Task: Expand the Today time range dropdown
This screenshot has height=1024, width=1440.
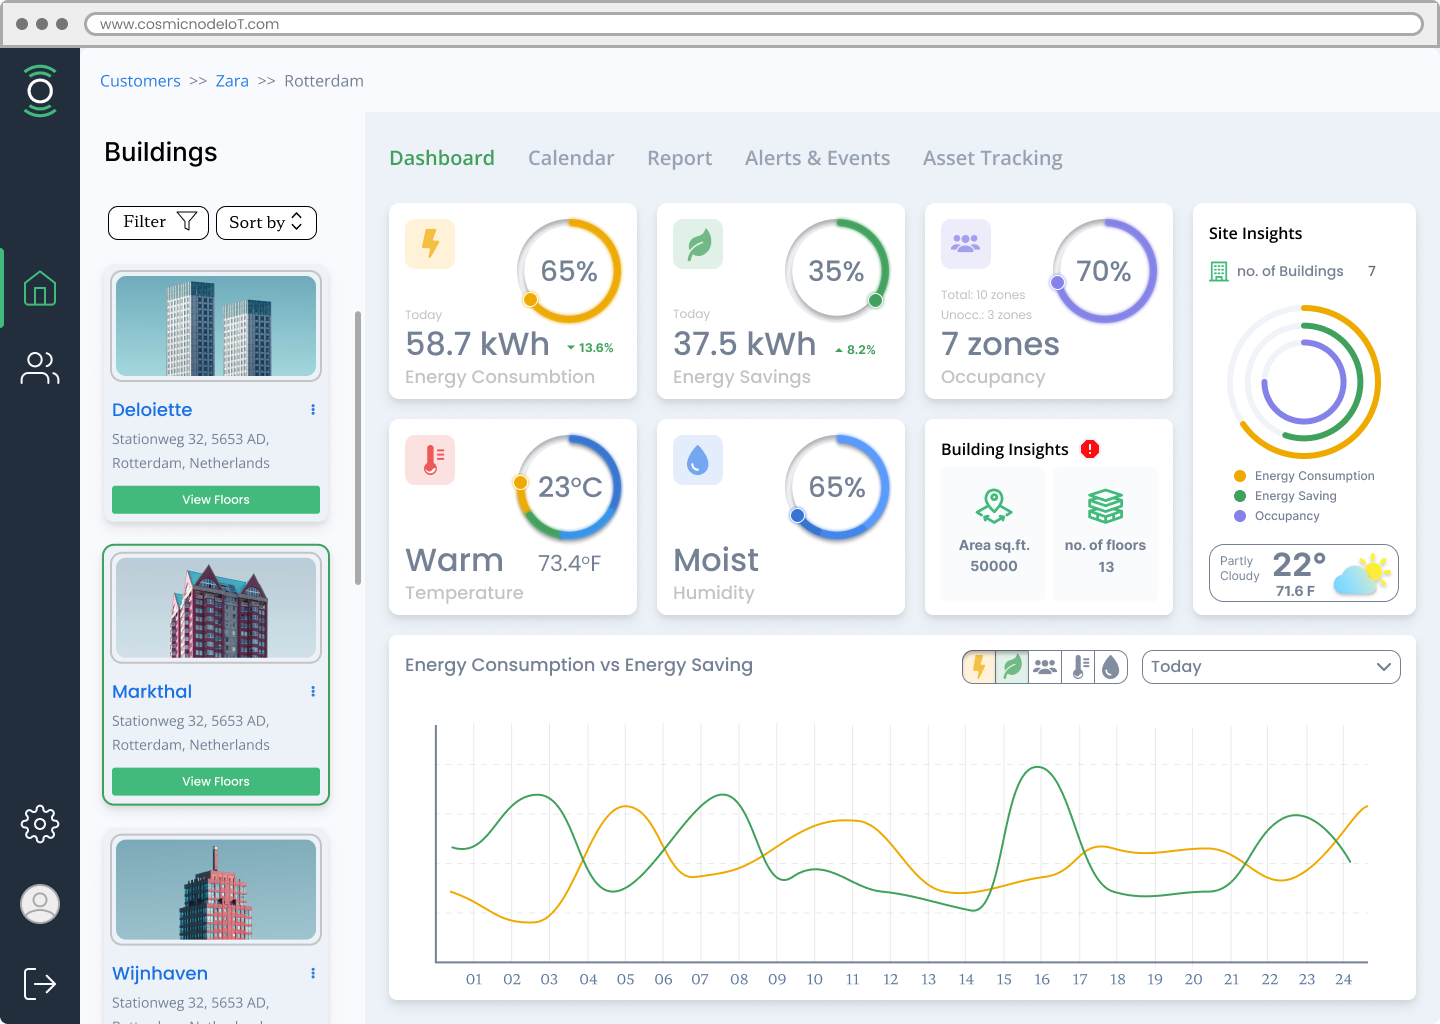Action: tap(1271, 667)
